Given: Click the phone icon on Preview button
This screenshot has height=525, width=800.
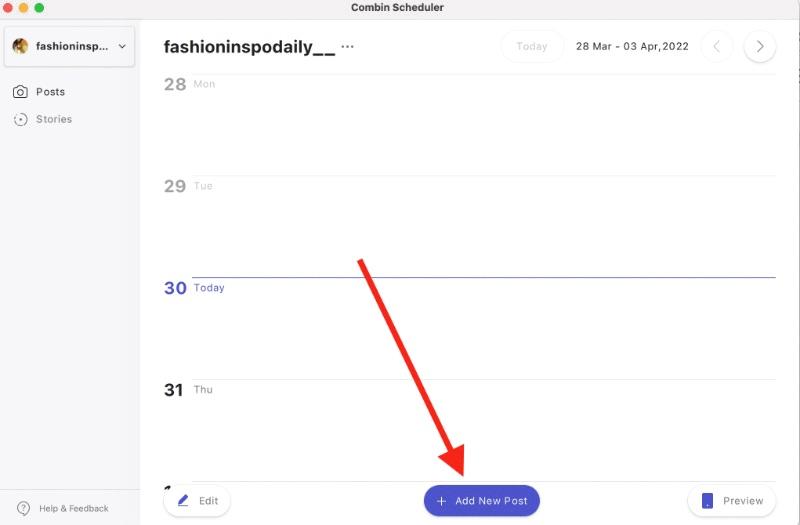Looking at the screenshot, I should [x=707, y=500].
